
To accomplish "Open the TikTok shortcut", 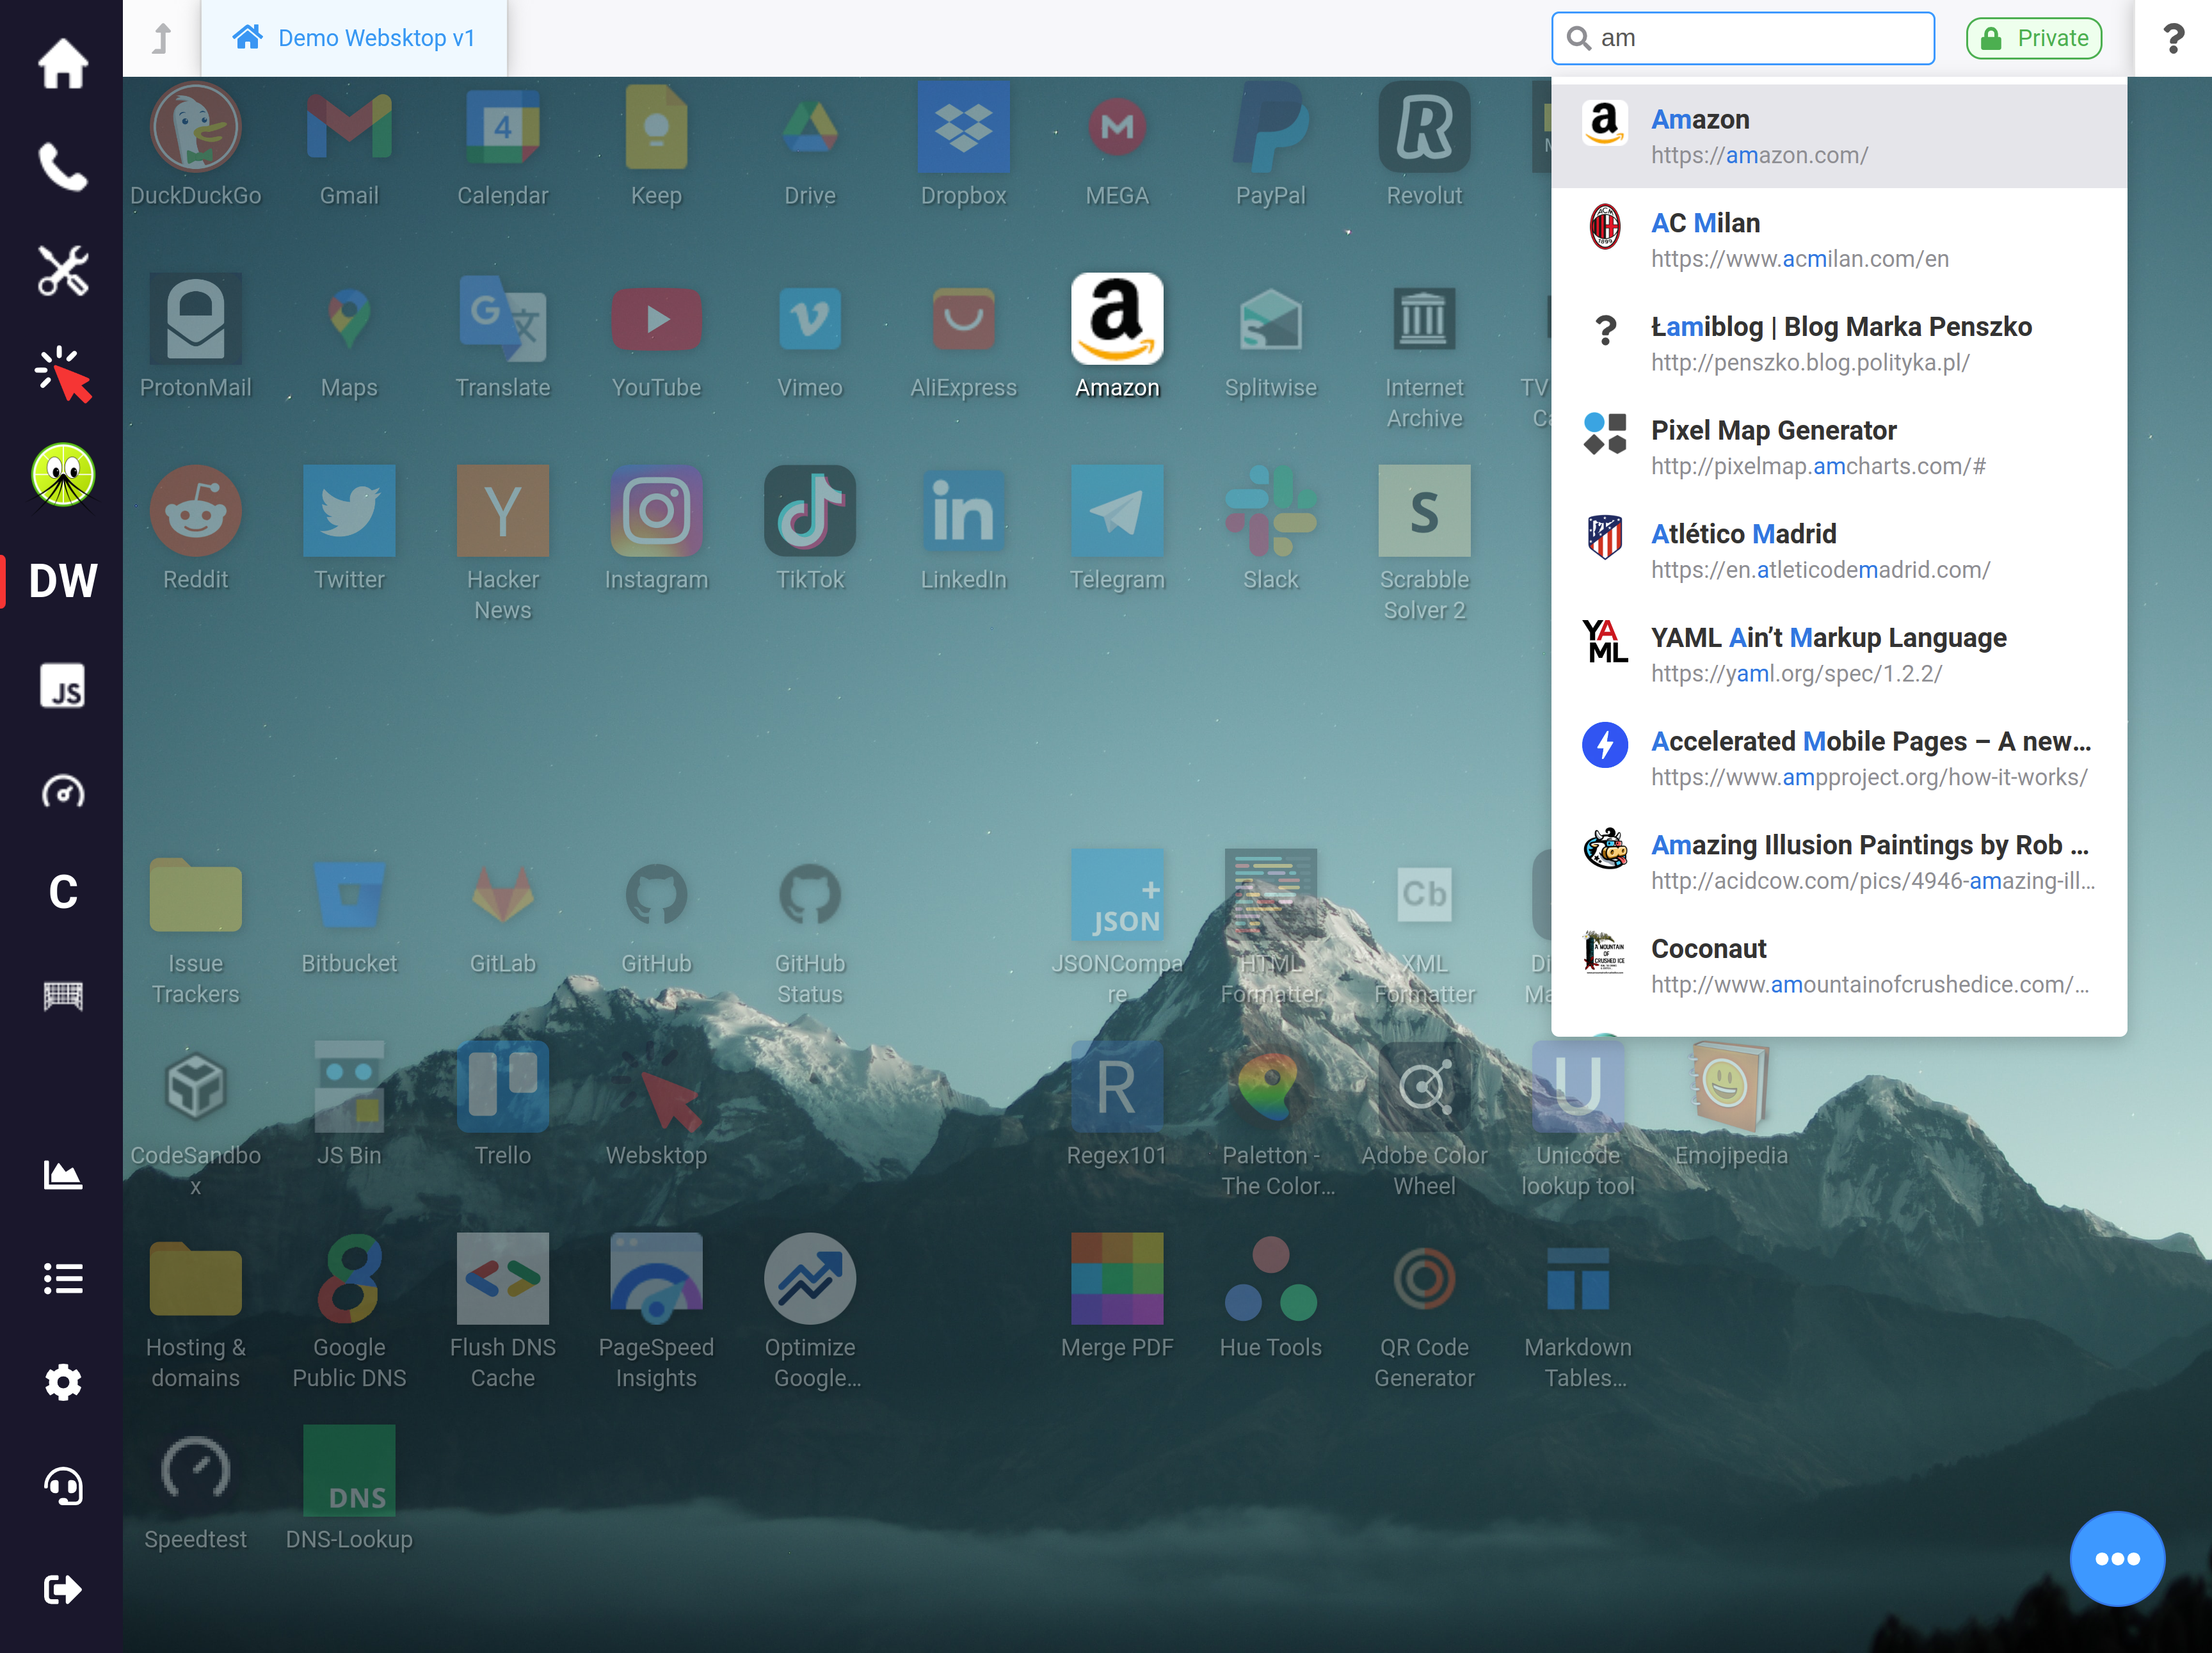I will (810, 529).
